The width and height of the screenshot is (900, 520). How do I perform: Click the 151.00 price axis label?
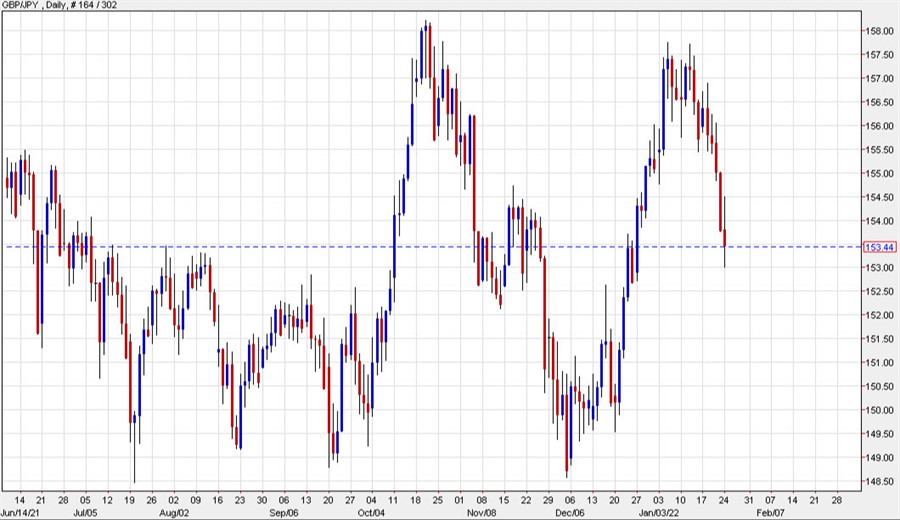tap(879, 363)
